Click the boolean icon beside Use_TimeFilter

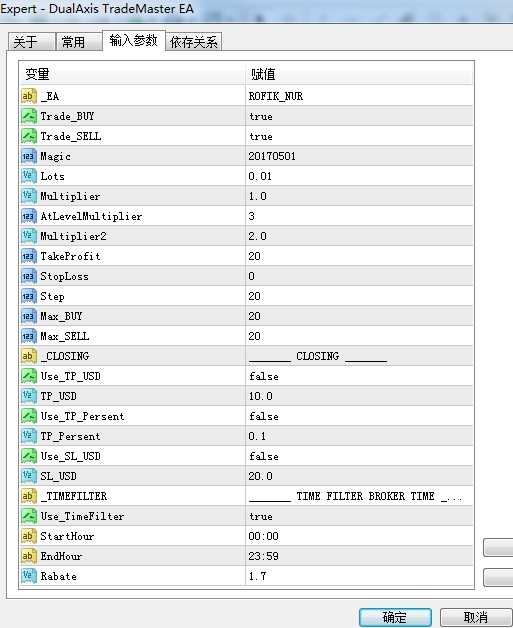tap(28, 516)
